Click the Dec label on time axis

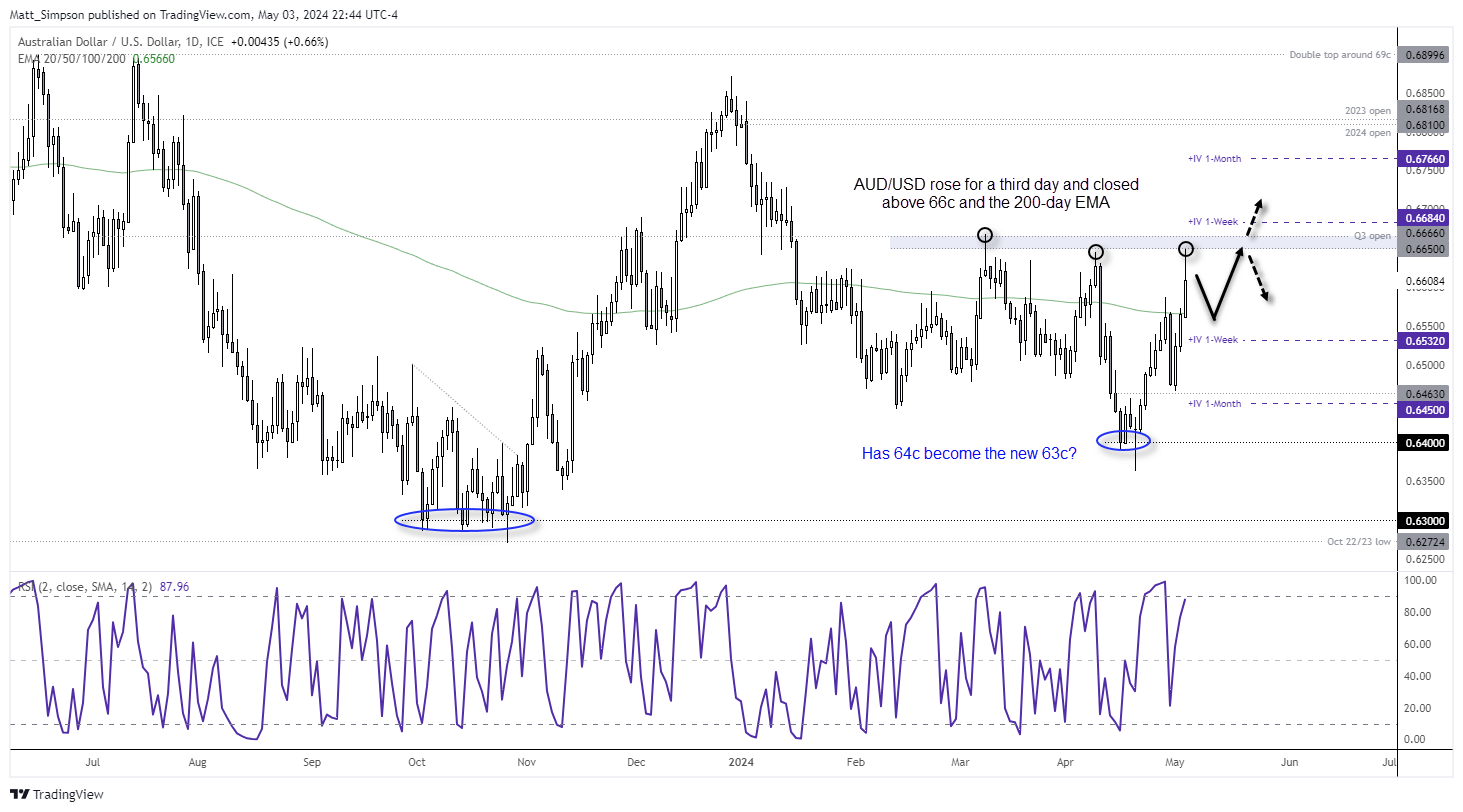(x=636, y=762)
